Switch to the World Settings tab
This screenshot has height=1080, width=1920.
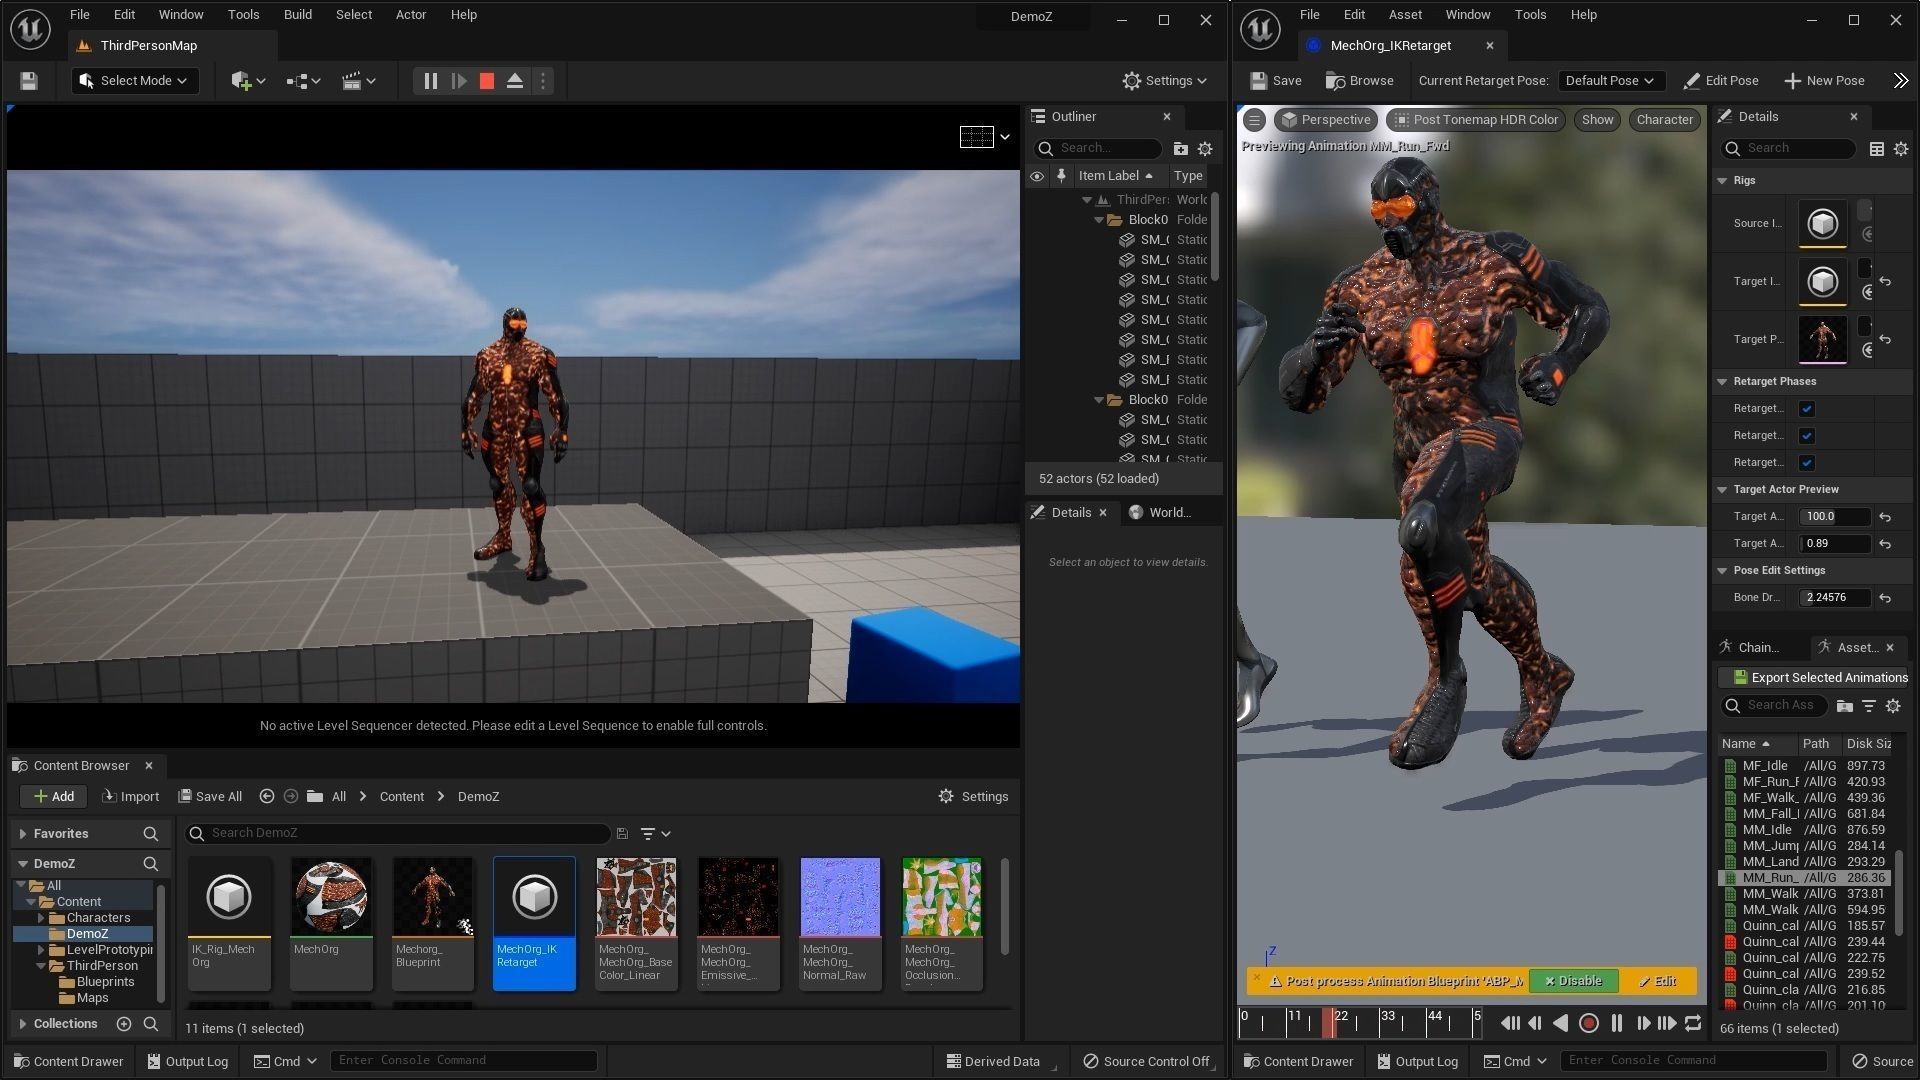click(x=1161, y=513)
